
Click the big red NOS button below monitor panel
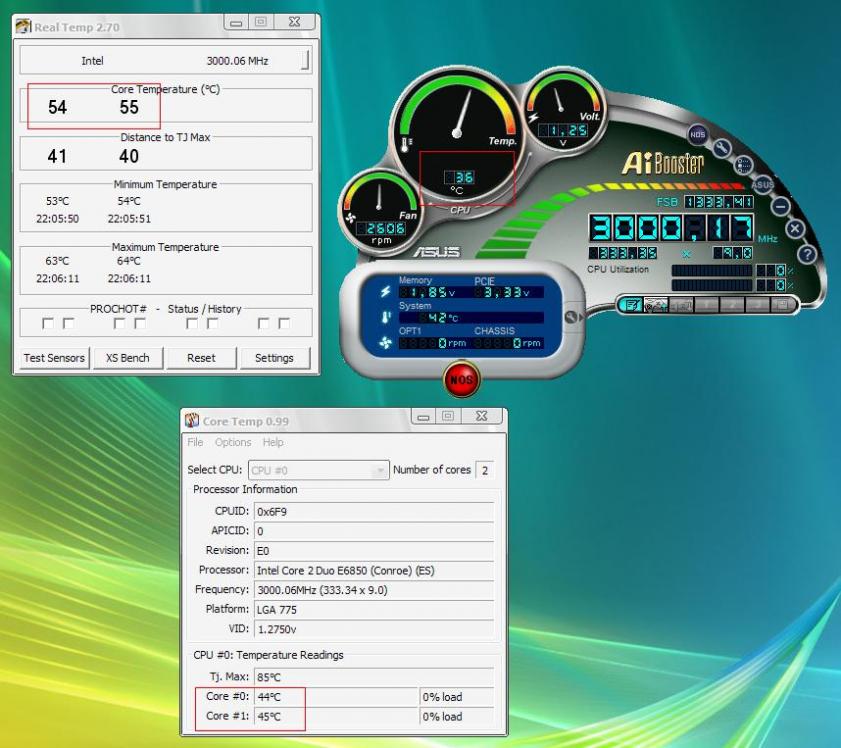click(x=461, y=379)
